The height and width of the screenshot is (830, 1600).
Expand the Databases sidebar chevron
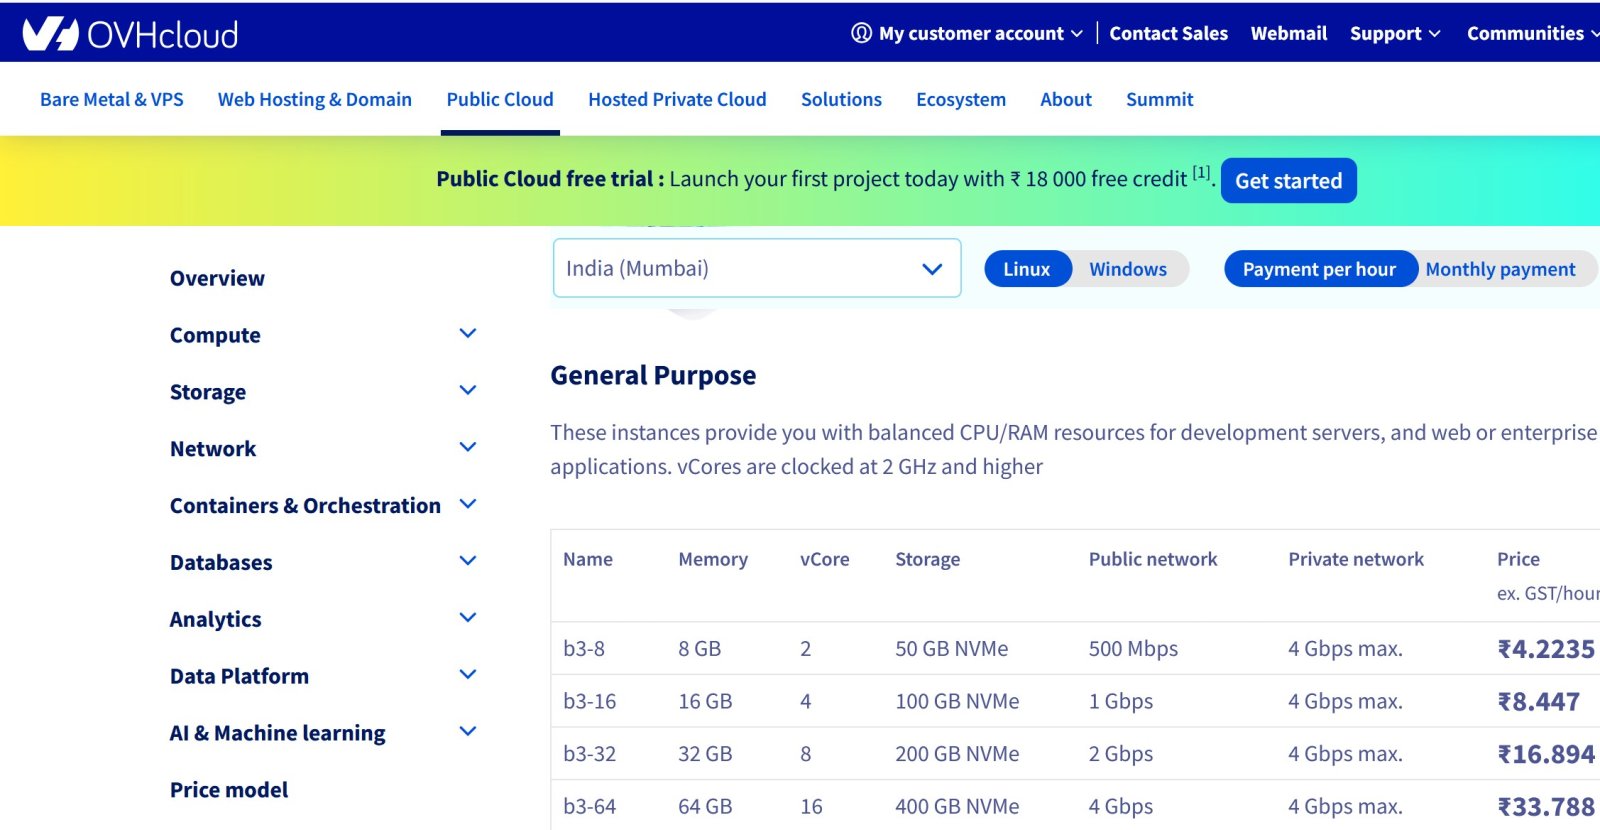pyautogui.click(x=467, y=561)
